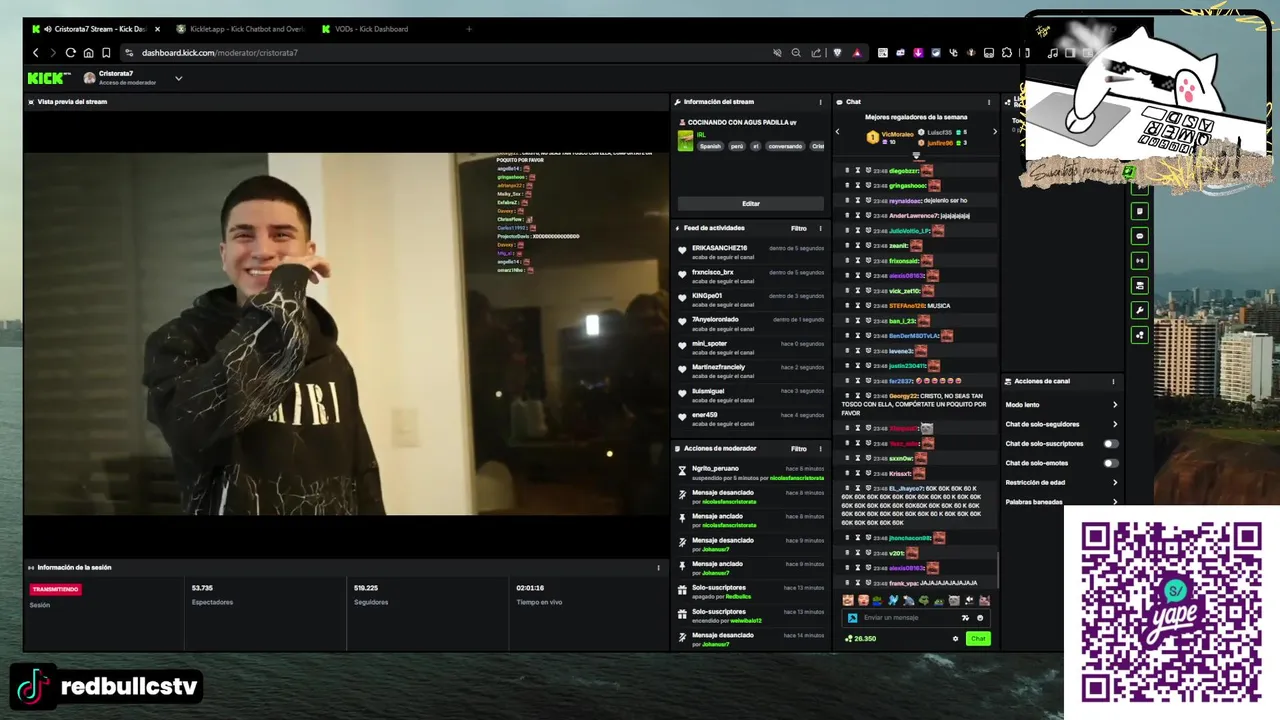Click the frank_vpa username in chat
Viewport: 1280px width, 720px height.
click(904, 583)
